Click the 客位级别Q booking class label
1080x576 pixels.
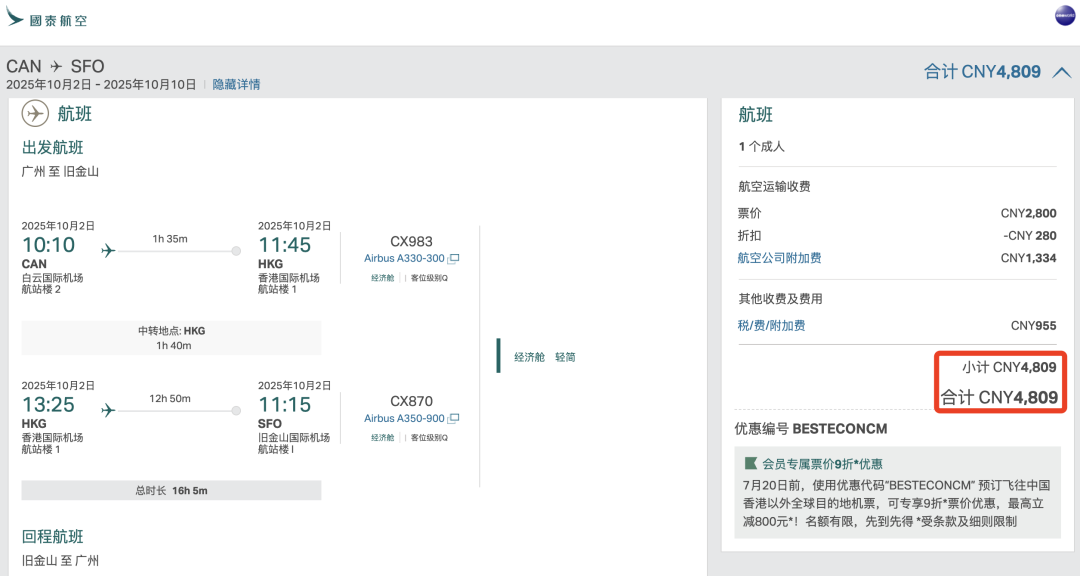427,277
